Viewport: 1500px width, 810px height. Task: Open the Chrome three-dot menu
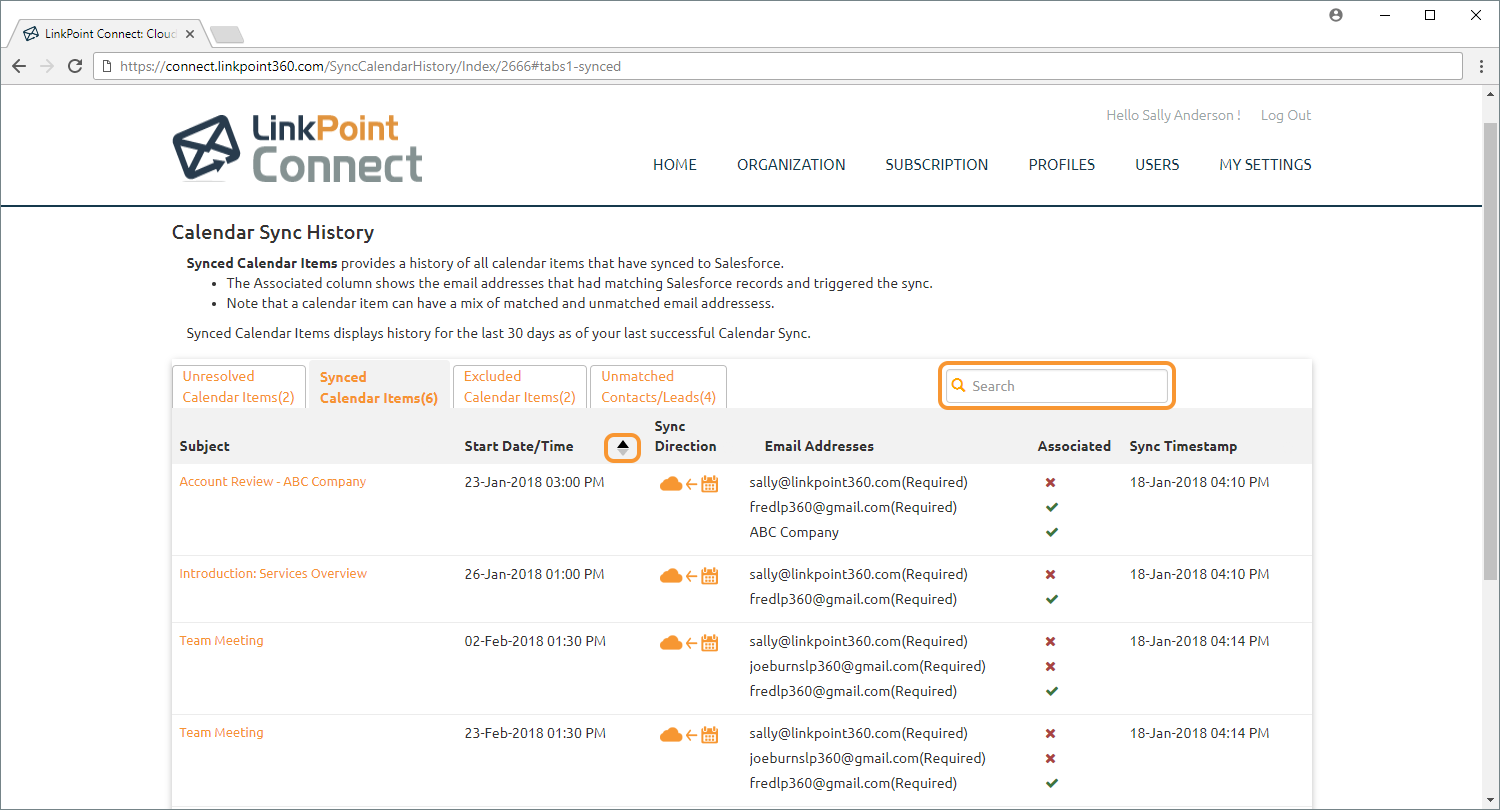(x=1481, y=66)
